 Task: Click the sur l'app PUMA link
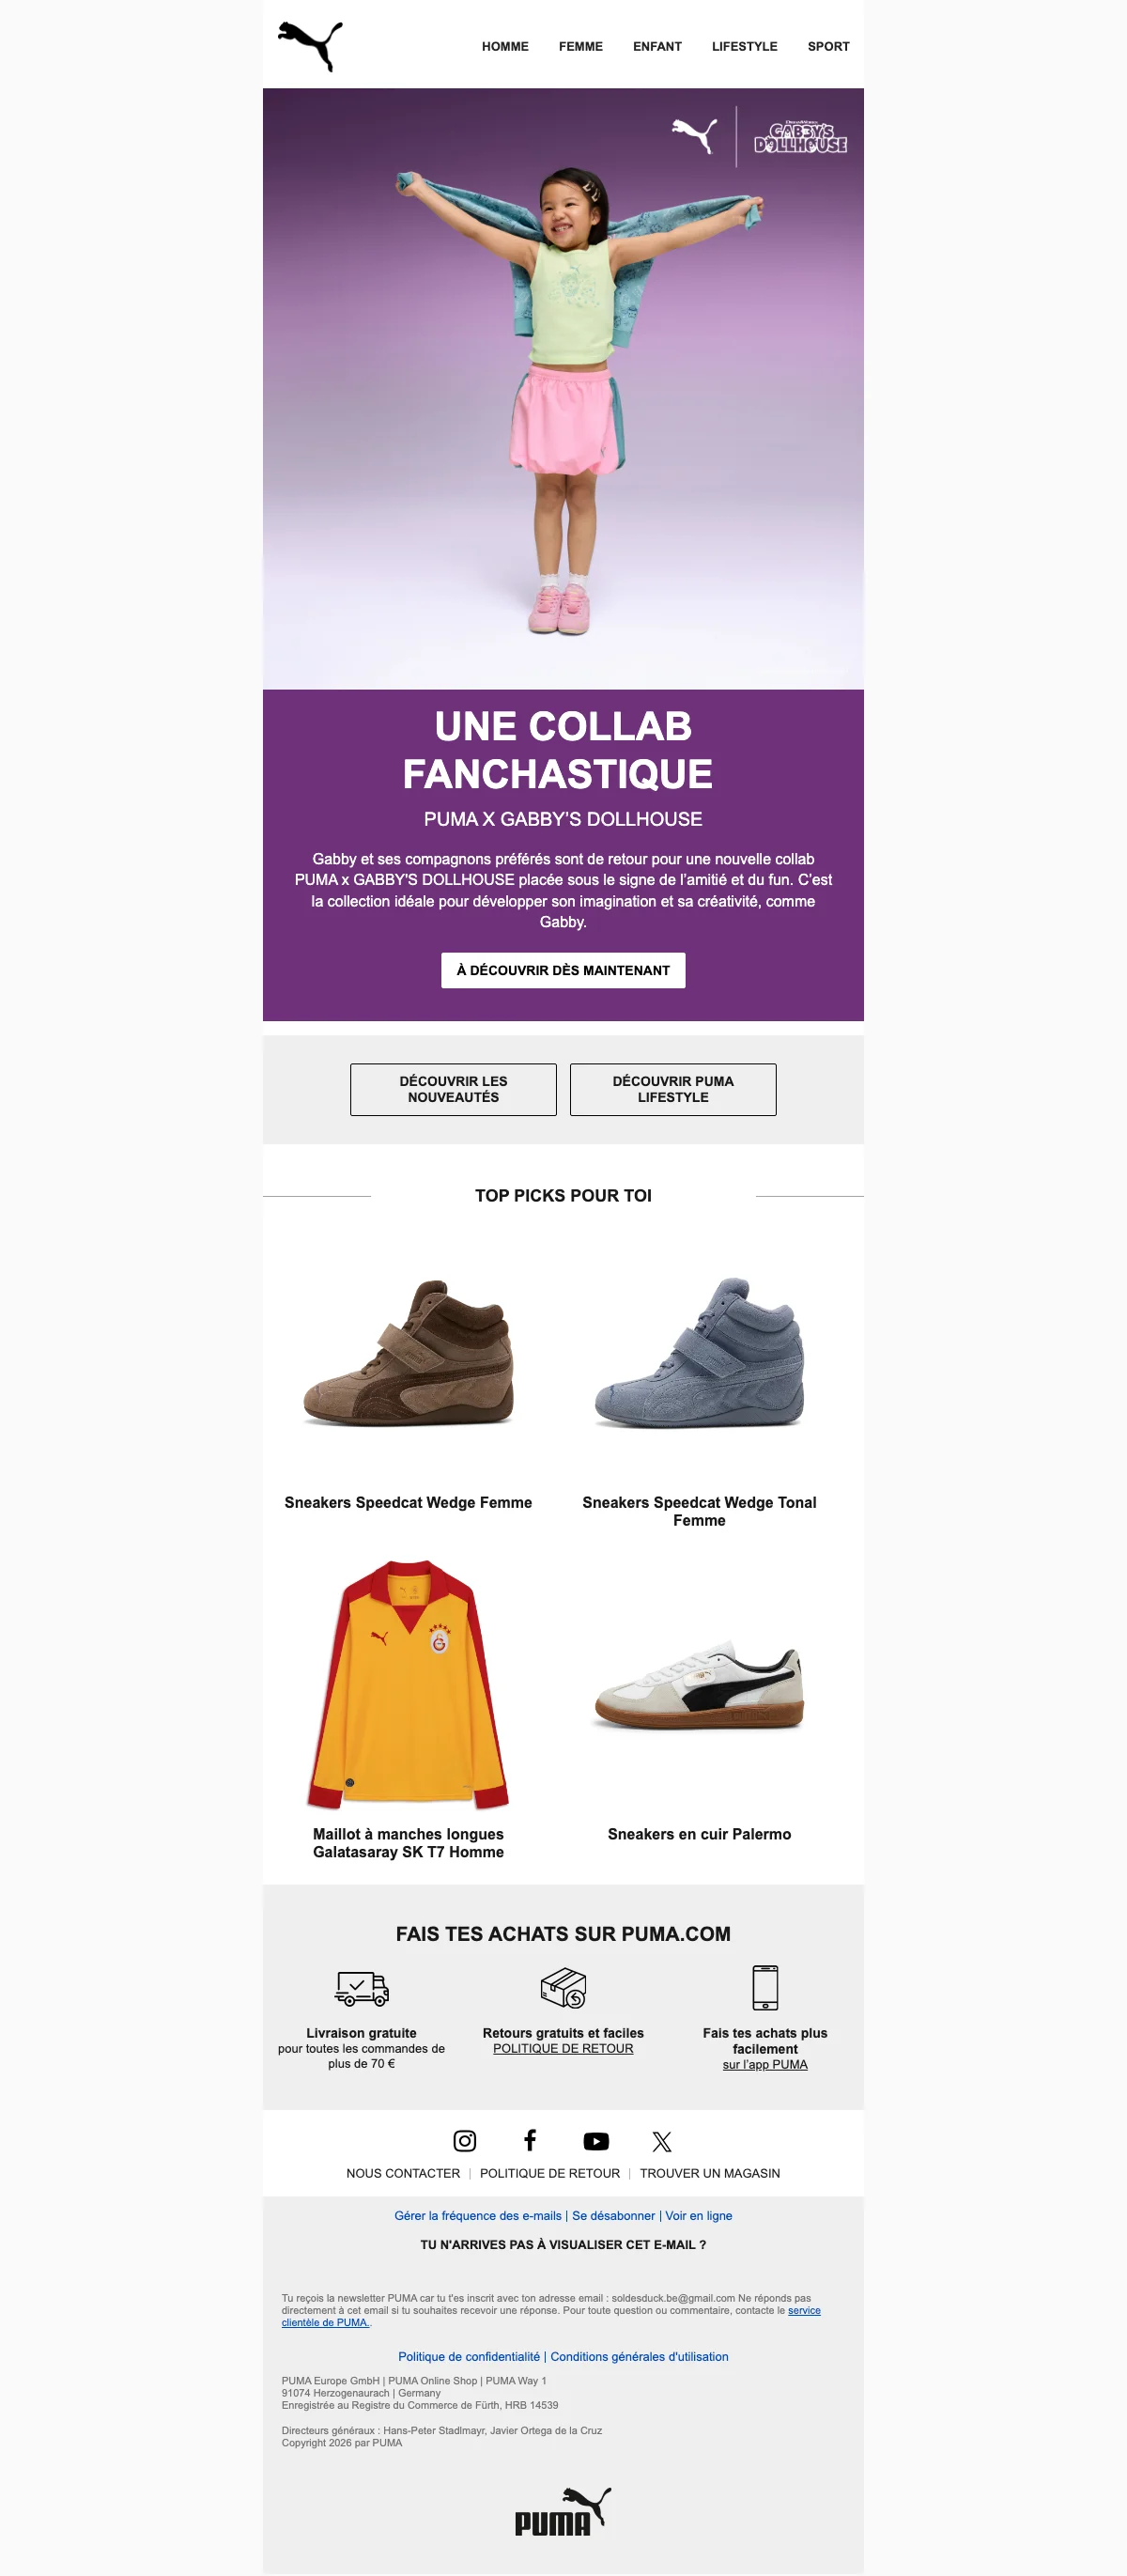(x=765, y=2065)
